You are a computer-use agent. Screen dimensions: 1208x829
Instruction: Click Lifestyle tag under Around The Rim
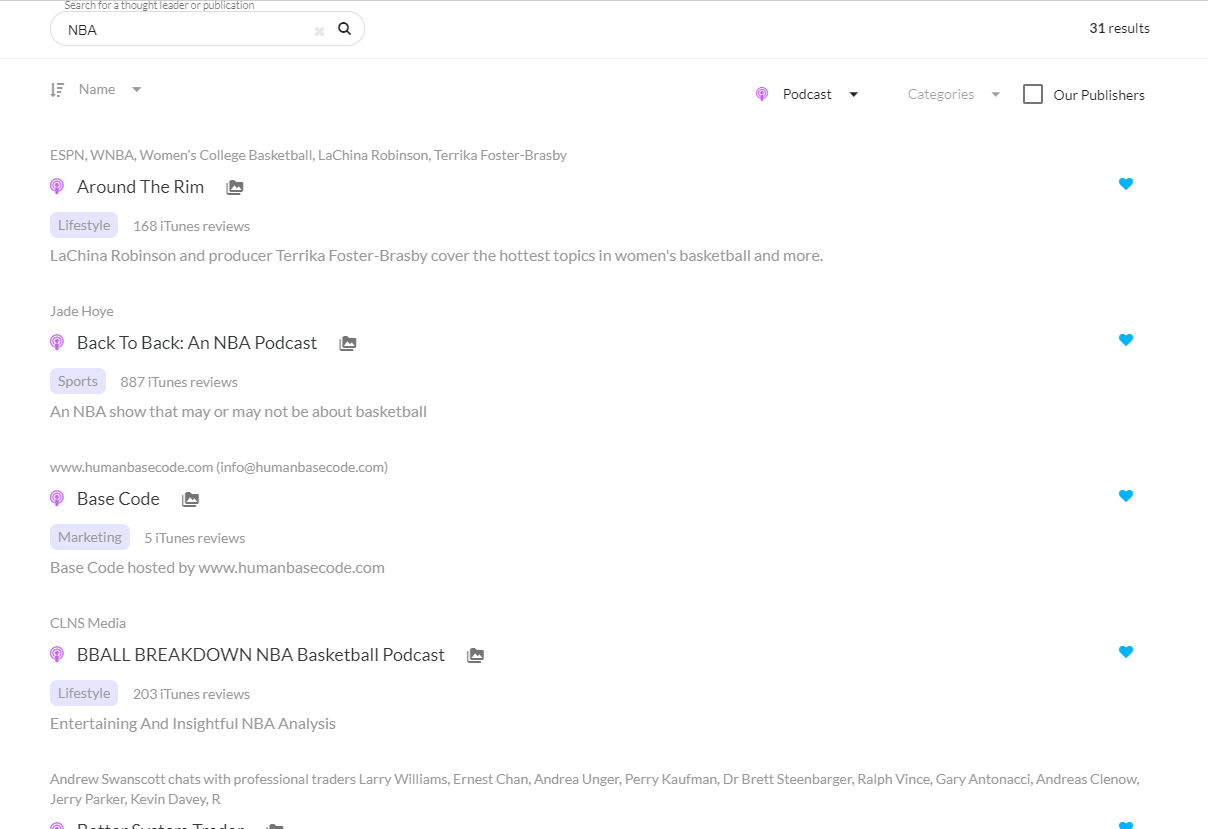[84, 225]
